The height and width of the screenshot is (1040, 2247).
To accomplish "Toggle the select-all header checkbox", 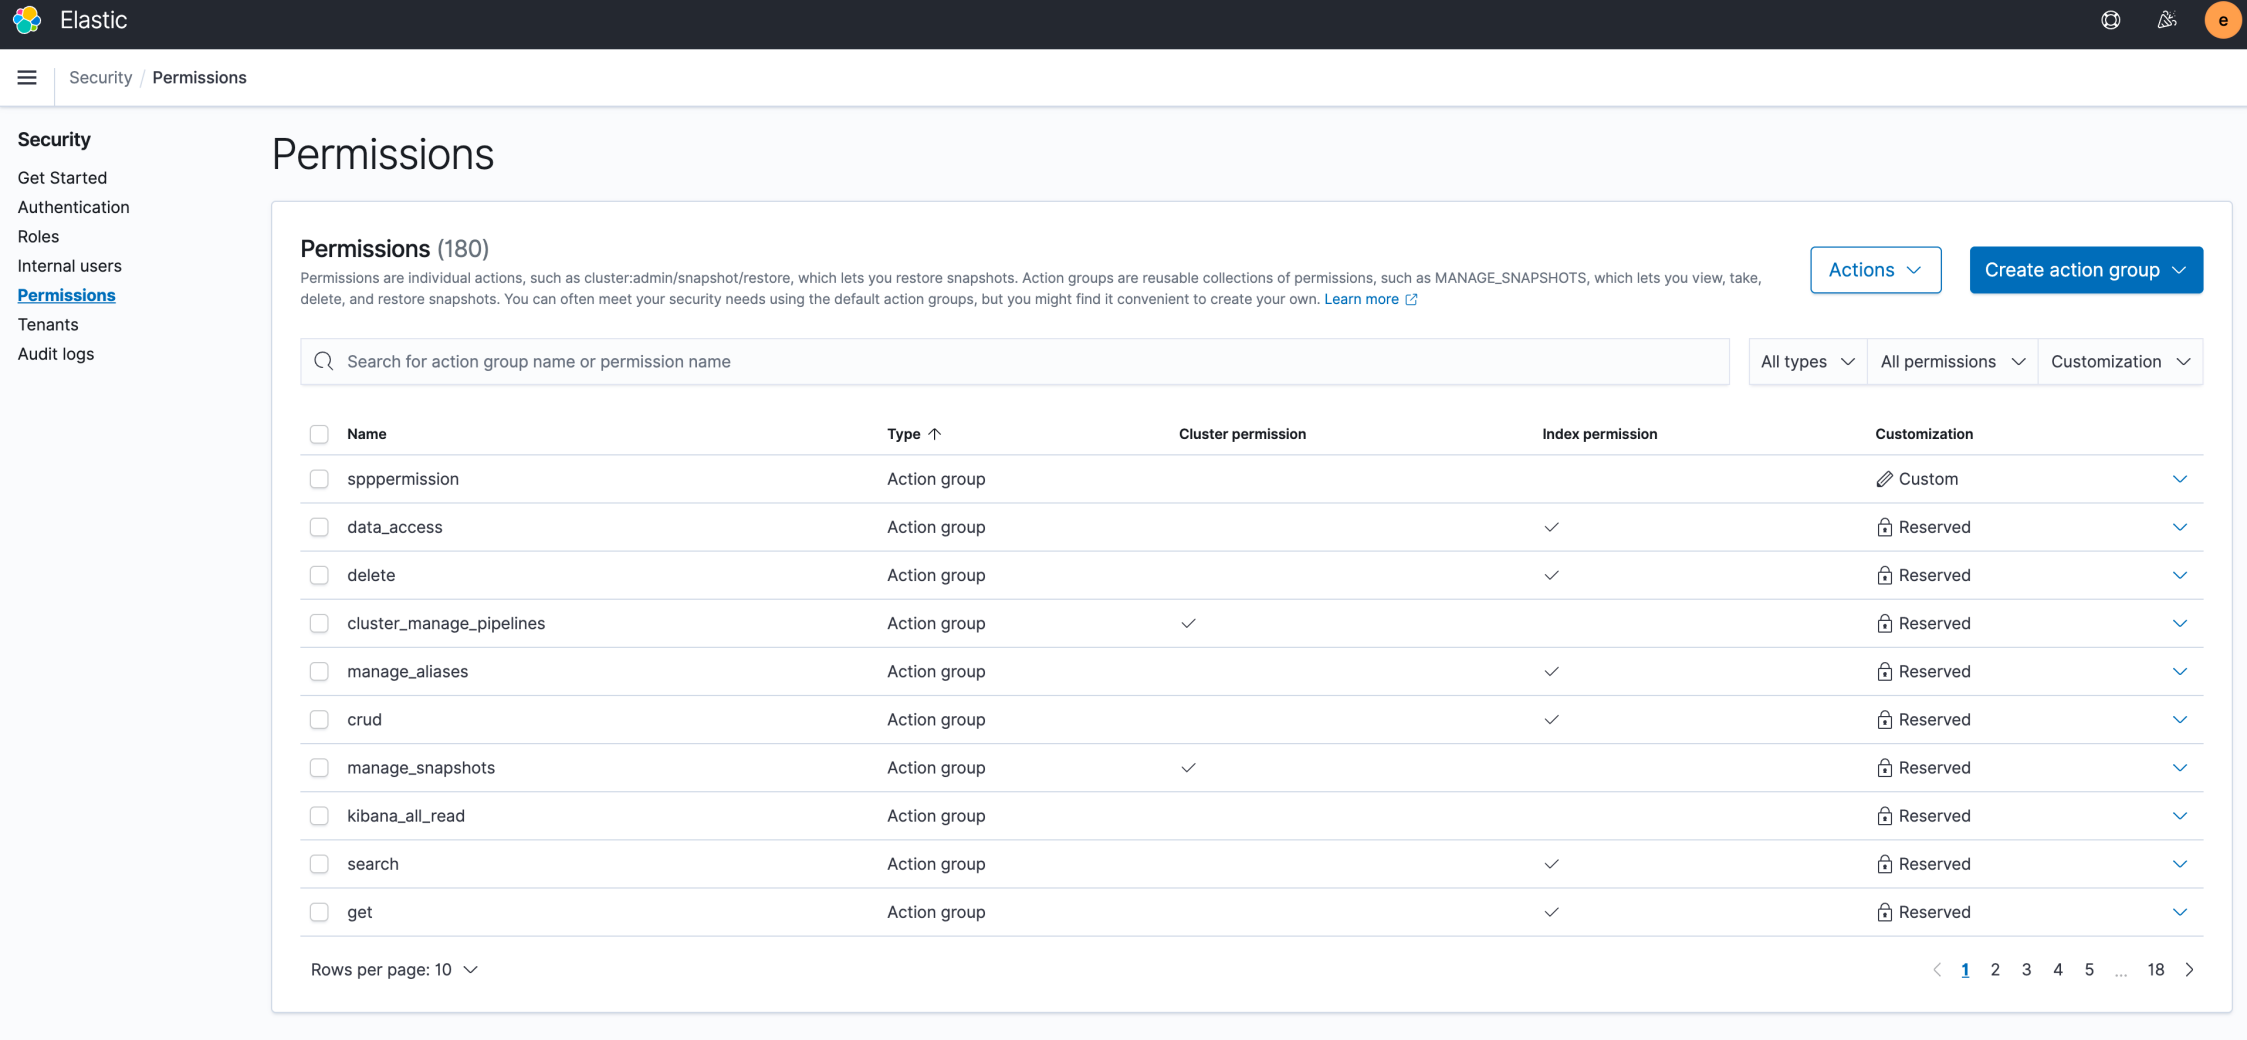I will click(319, 434).
